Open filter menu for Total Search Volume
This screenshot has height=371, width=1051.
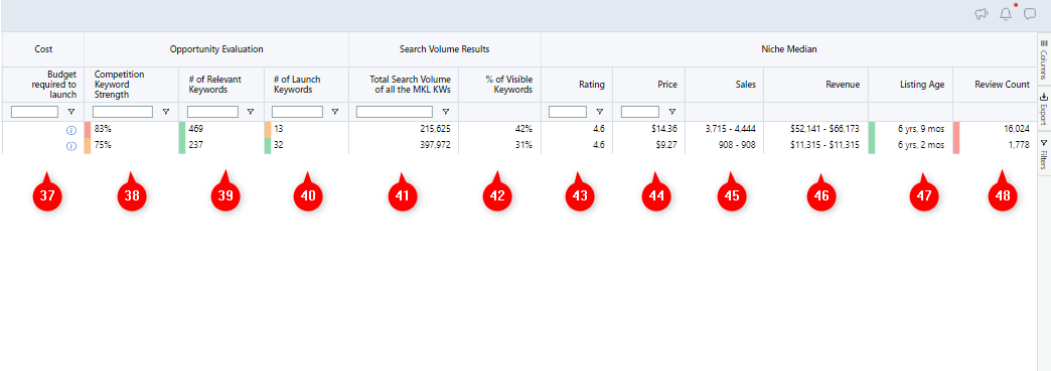pyautogui.click(x=445, y=112)
